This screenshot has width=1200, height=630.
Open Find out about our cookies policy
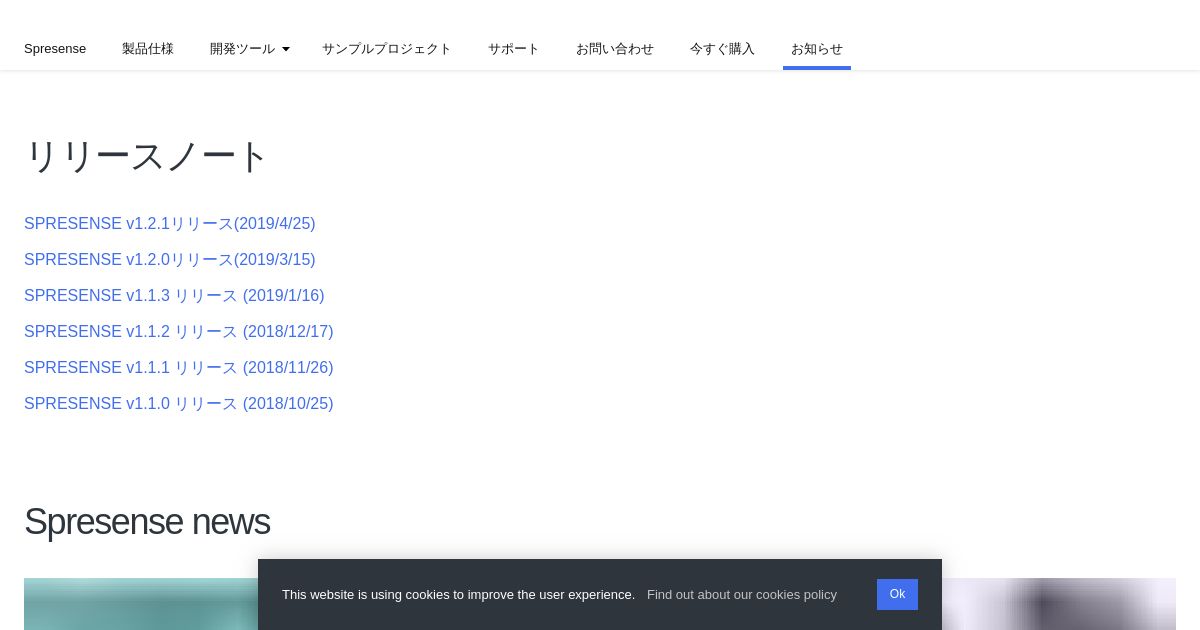point(742,594)
